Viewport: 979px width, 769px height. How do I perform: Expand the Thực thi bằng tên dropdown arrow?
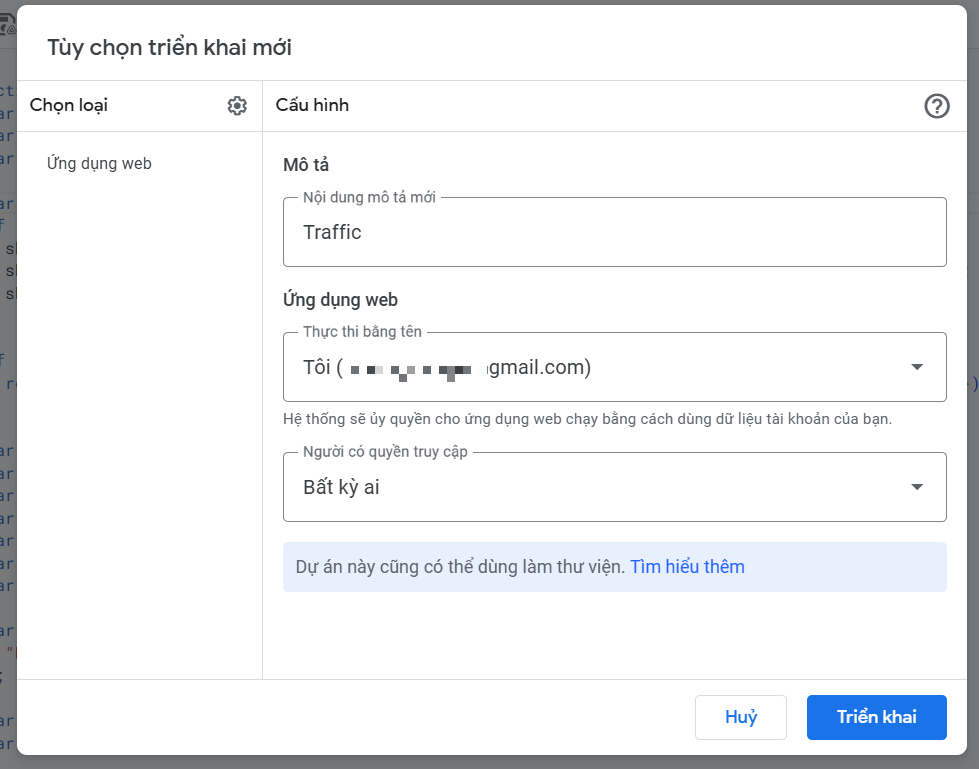click(917, 367)
